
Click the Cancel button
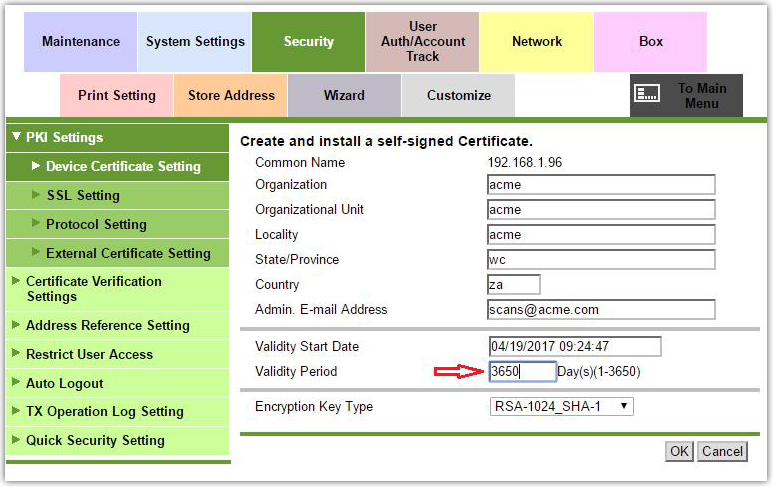[x=722, y=451]
